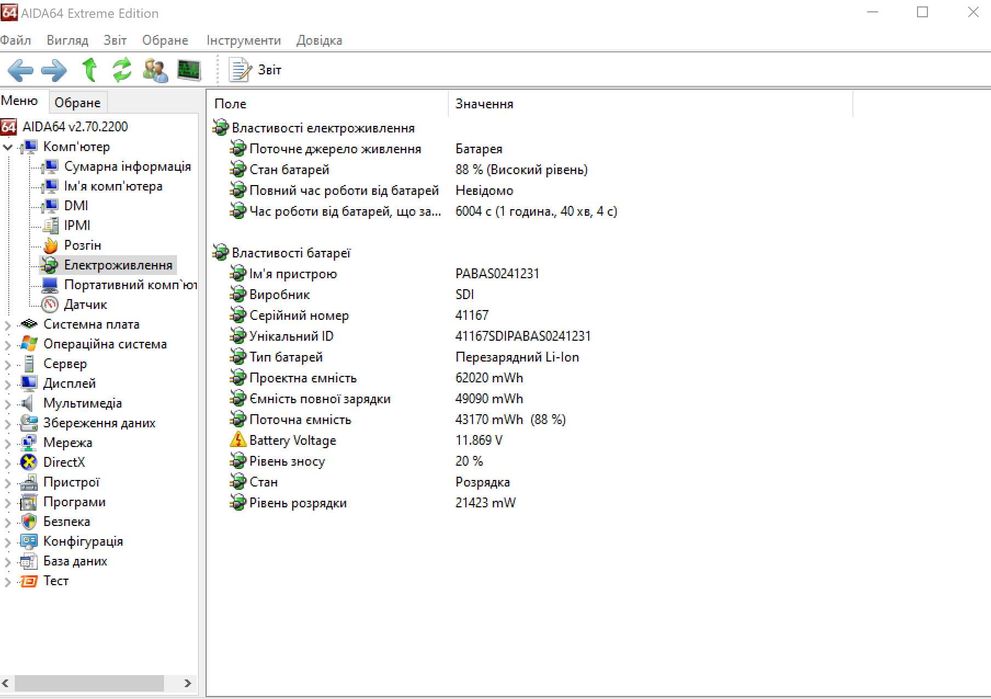Open the Вигляд menu

(67, 40)
